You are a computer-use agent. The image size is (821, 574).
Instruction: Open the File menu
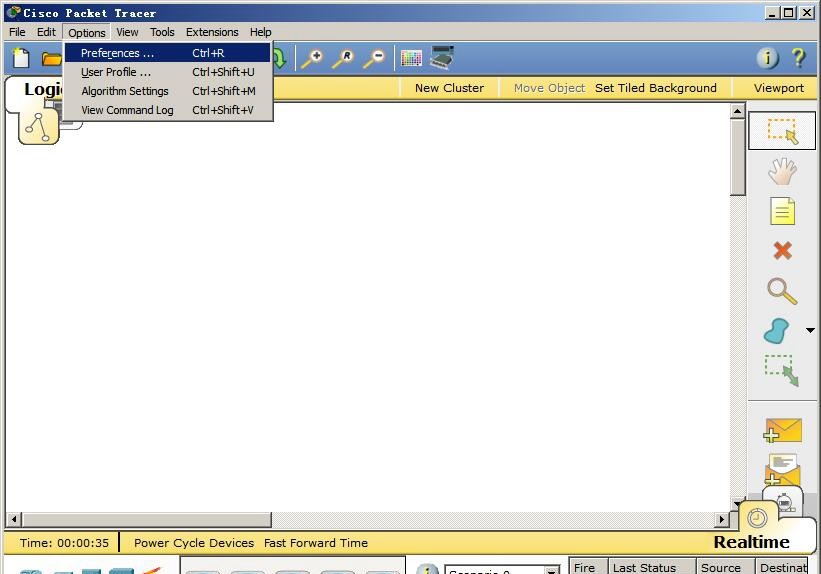17,32
